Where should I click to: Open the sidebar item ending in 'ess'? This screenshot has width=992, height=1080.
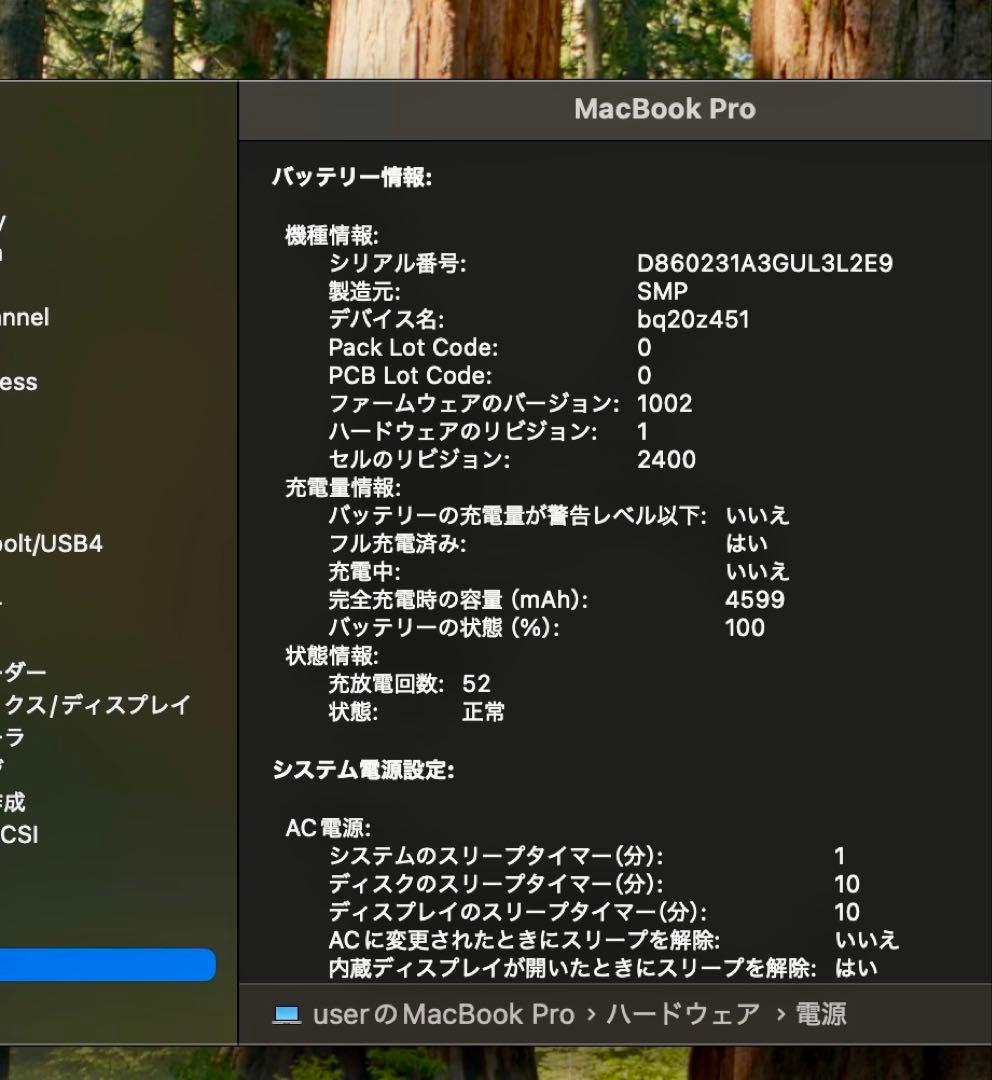tap(19, 382)
